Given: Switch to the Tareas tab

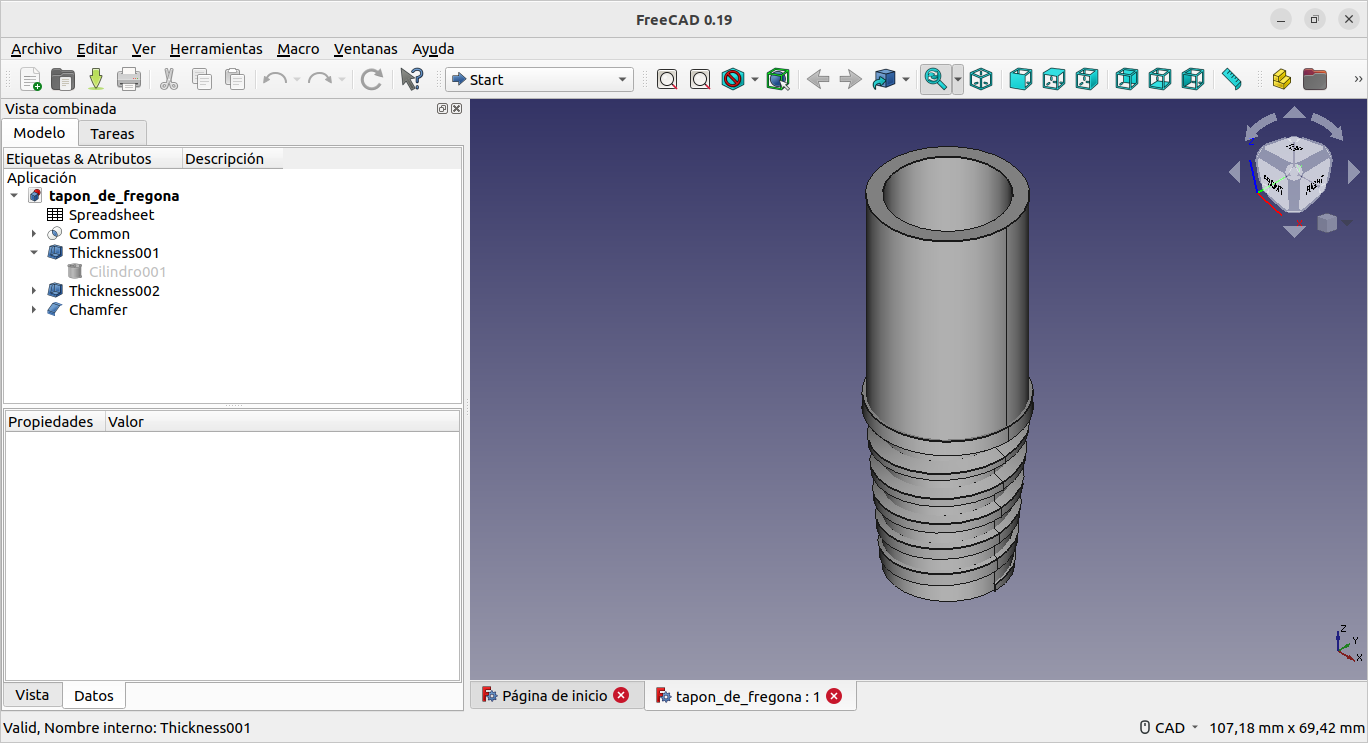Looking at the screenshot, I should tap(112, 133).
